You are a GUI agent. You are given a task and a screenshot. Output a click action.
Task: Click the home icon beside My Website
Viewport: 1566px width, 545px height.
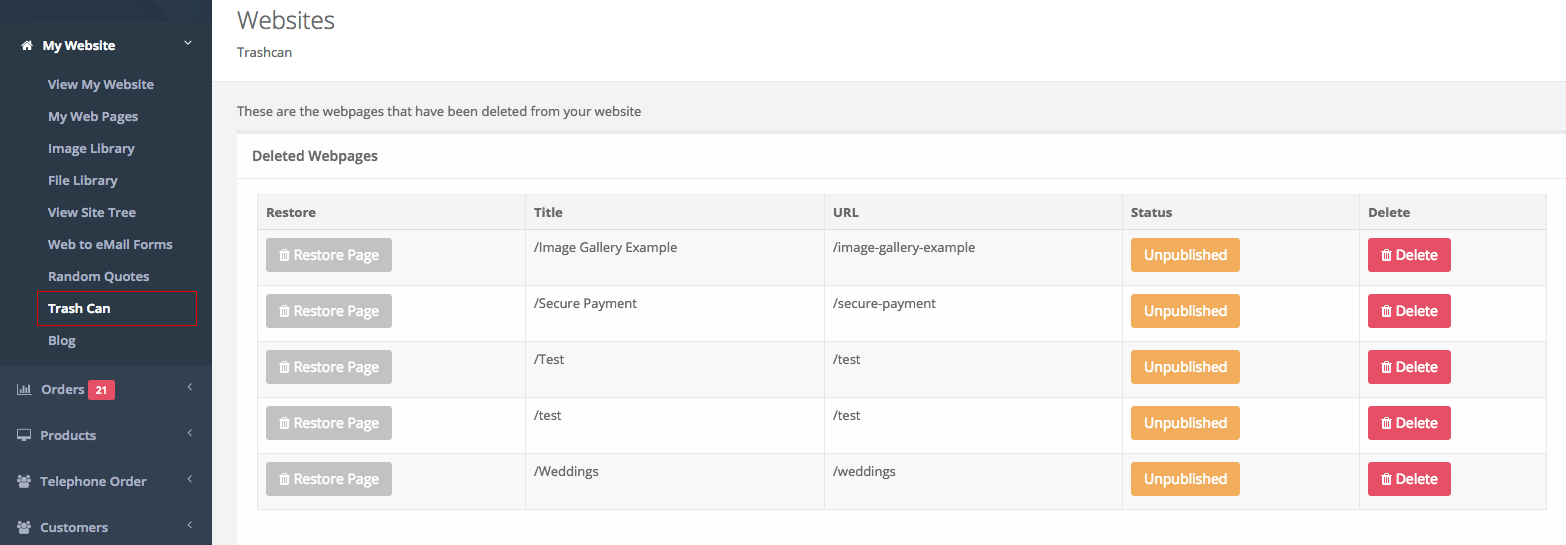(x=27, y=46)
